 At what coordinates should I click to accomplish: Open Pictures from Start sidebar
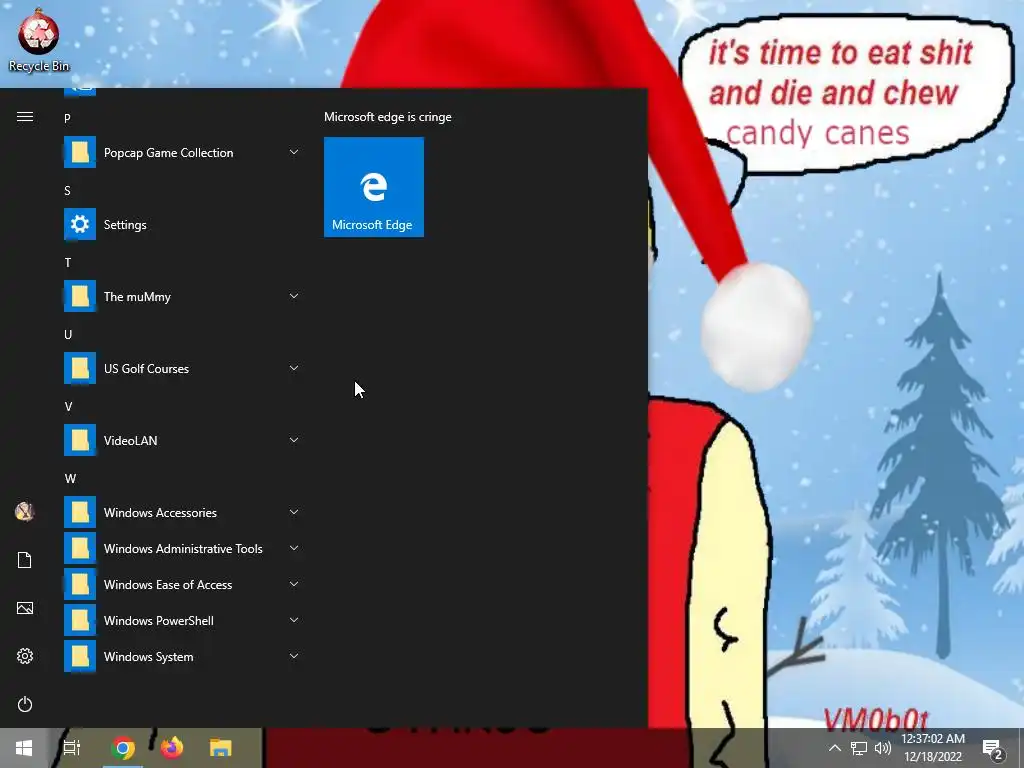tap(25, 608)
